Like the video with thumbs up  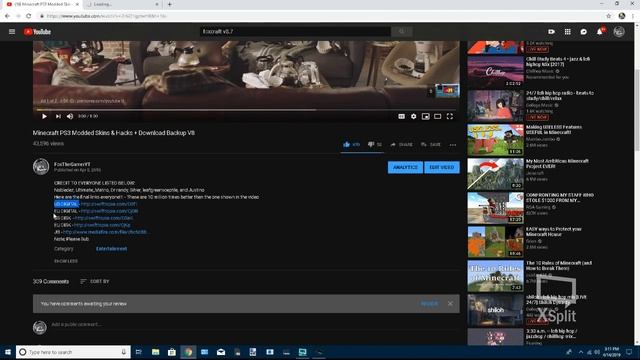click(x=351, y=144)
